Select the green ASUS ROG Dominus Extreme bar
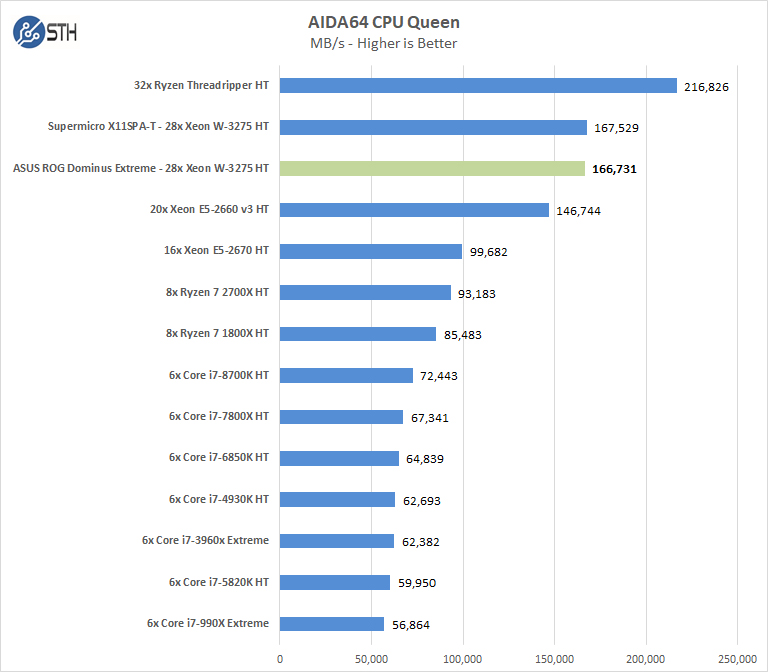Screen dimensions: 768x672 (x=432, y=168)
